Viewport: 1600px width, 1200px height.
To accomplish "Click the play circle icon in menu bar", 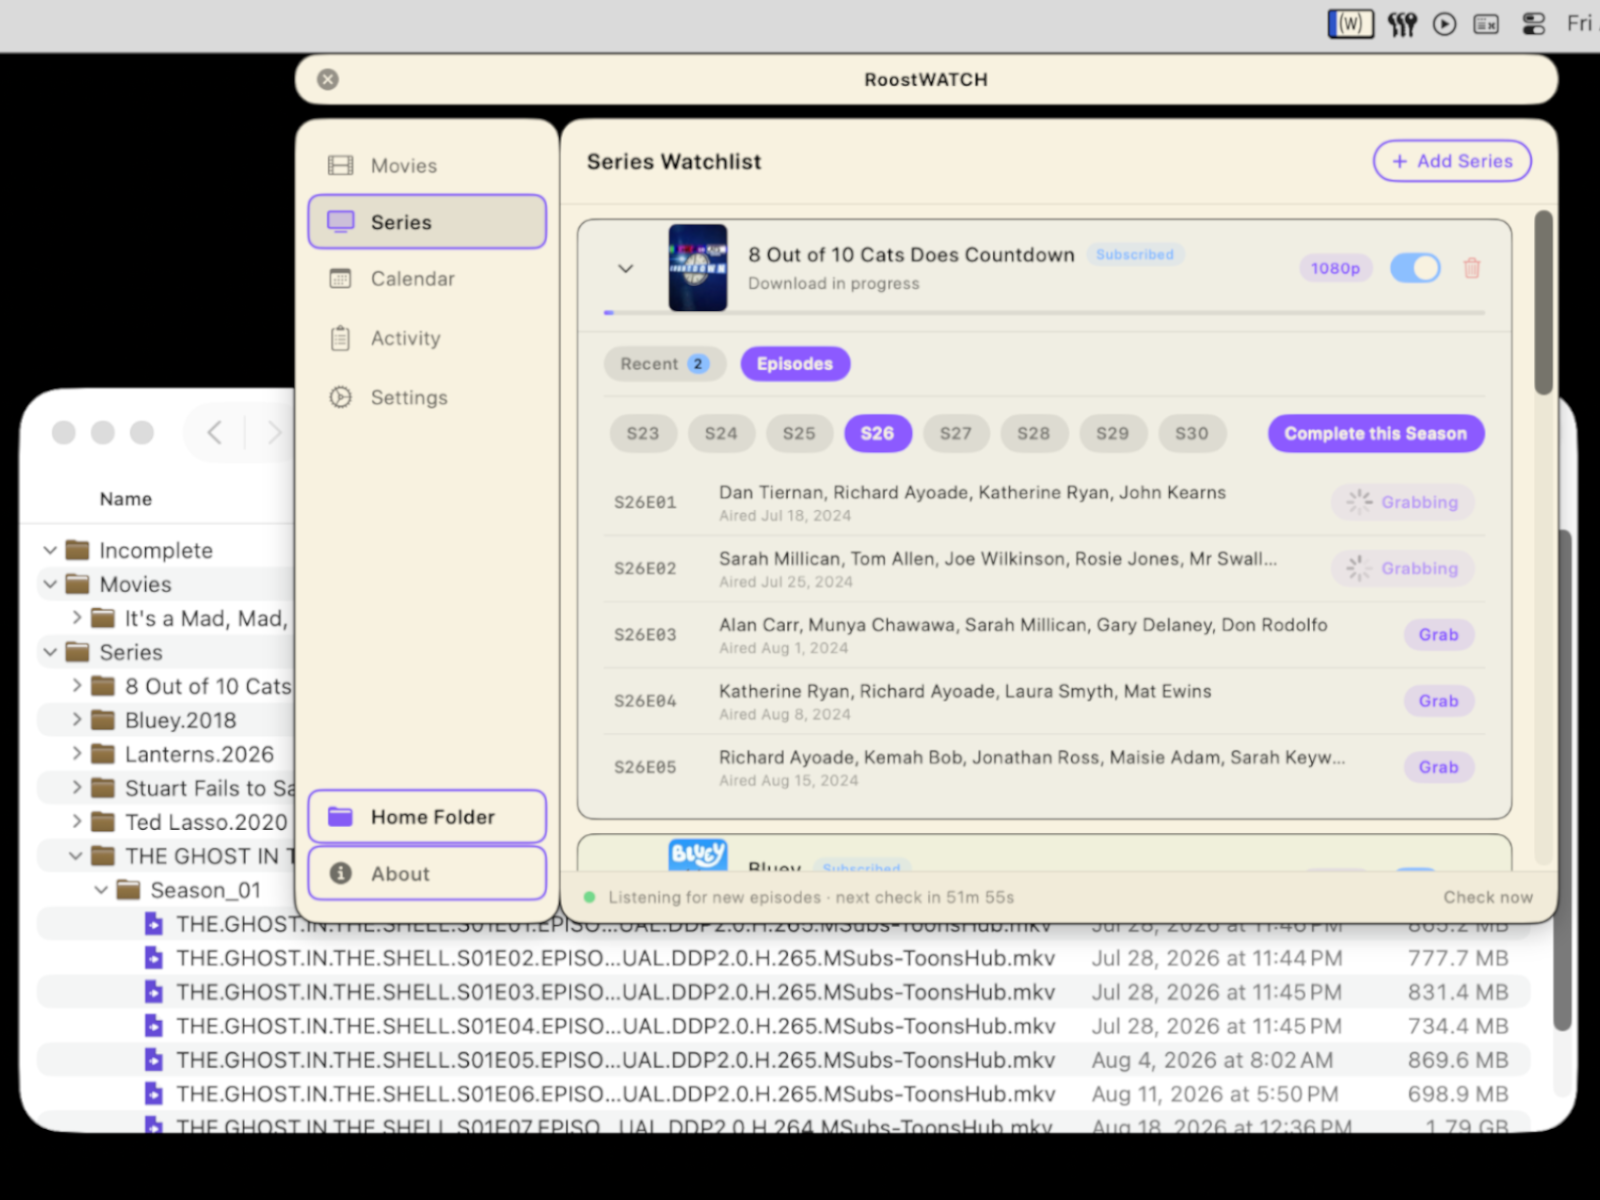I will [x=1444, y=23].
